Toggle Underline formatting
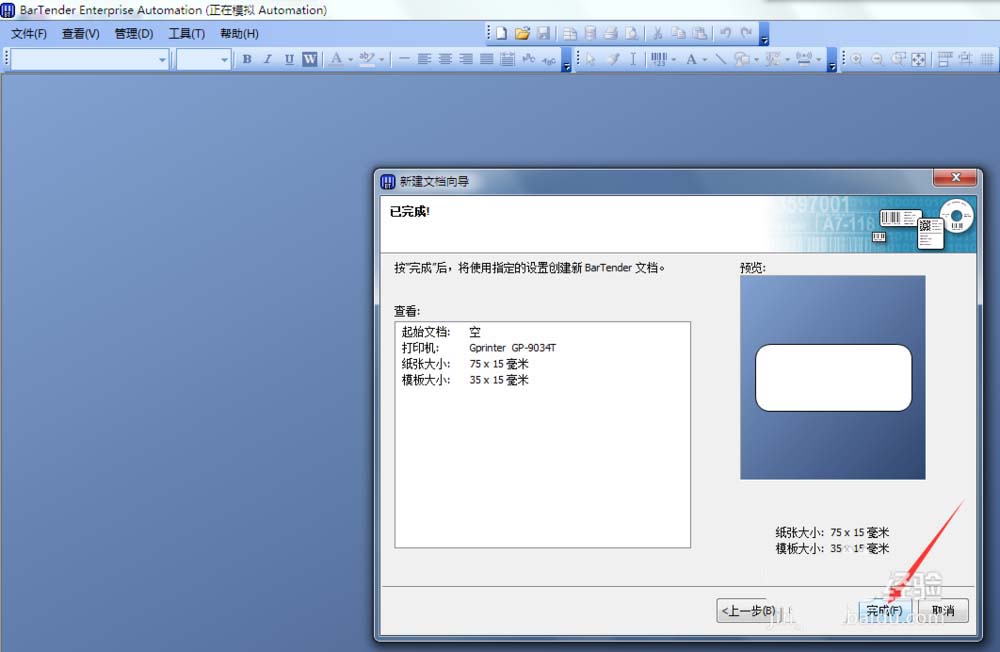 (289, 59)
